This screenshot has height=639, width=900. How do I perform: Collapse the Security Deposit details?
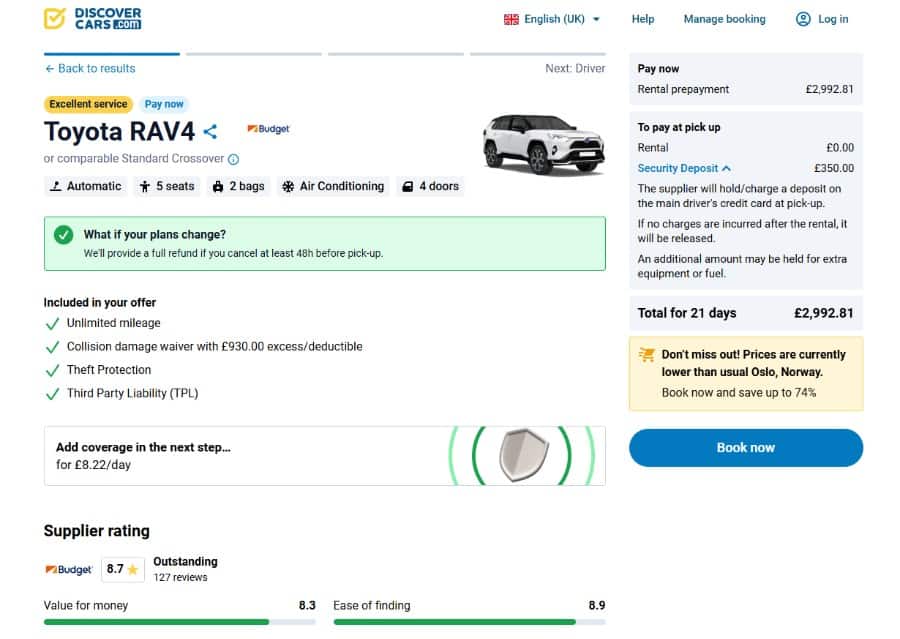[684, 168]
